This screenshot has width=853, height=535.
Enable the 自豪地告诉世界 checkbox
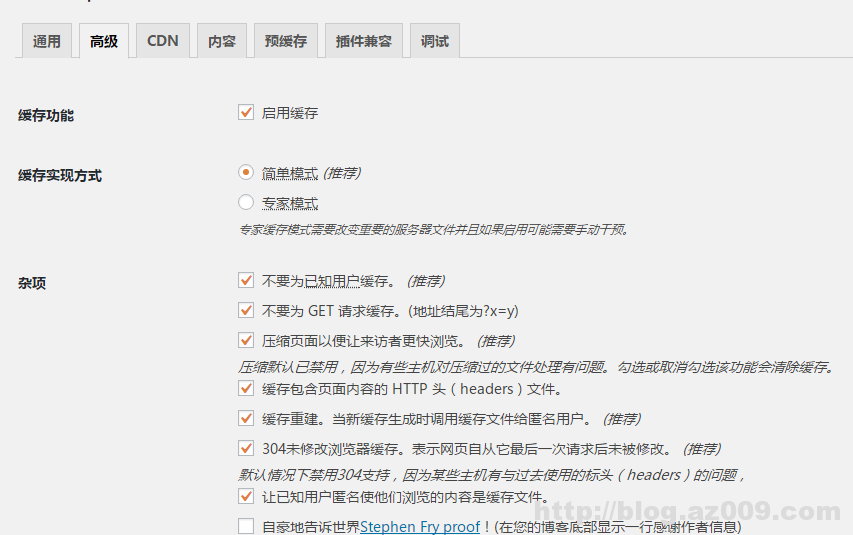coord(246,526)
